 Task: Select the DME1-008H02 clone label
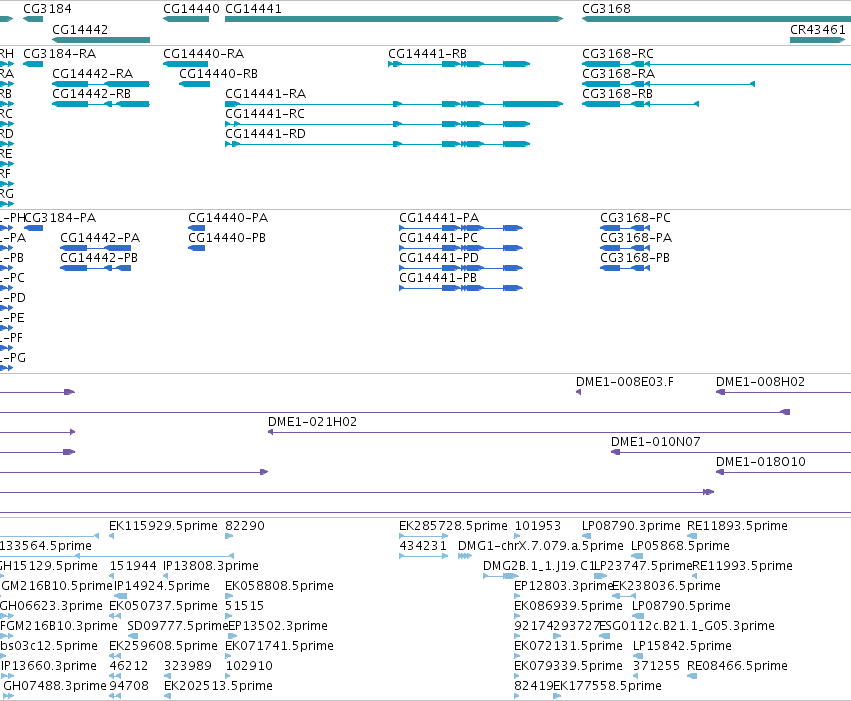[760, 381]
